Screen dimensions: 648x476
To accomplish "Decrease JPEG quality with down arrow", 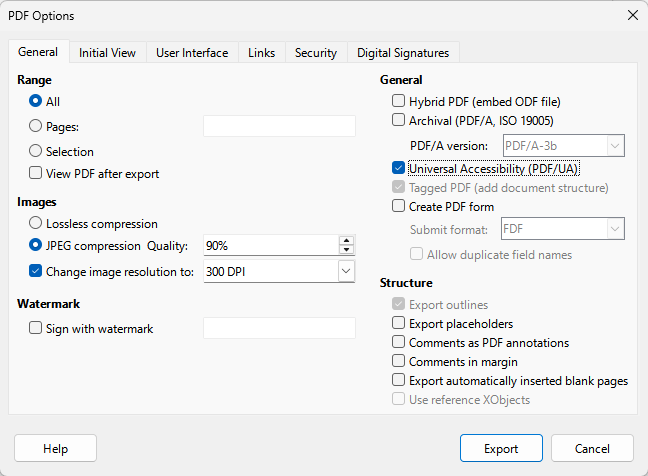I will (x=346, y=250).
